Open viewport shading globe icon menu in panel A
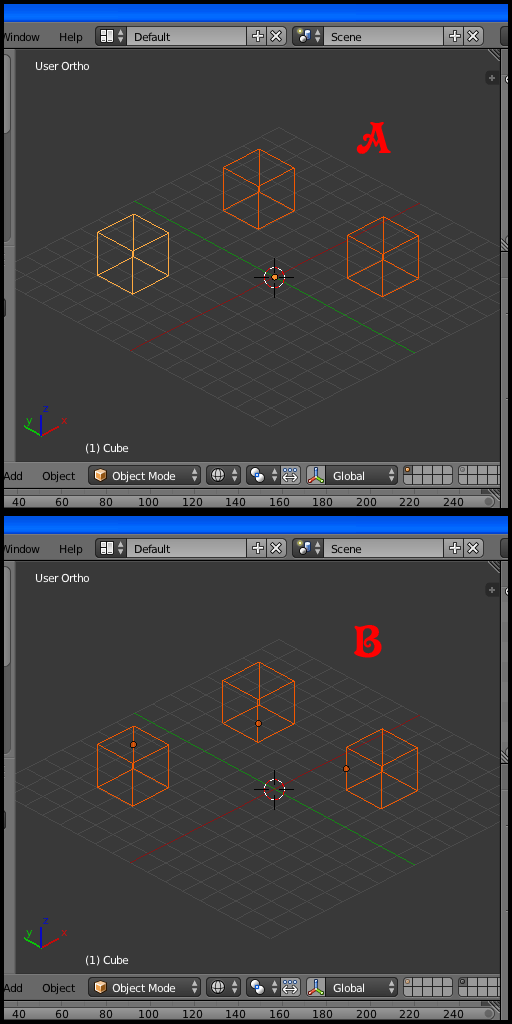Image resolution: width=512 pixels, height=1024 pixels. [x=223, y=475]
